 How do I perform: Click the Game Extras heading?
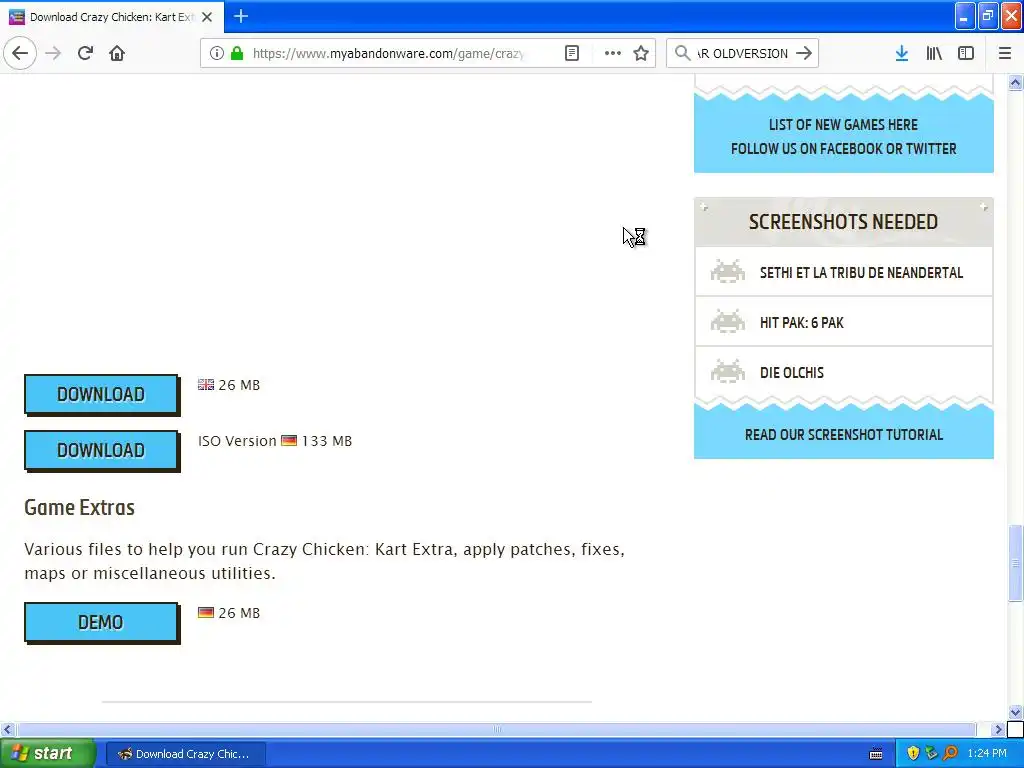tap(79, 507)
